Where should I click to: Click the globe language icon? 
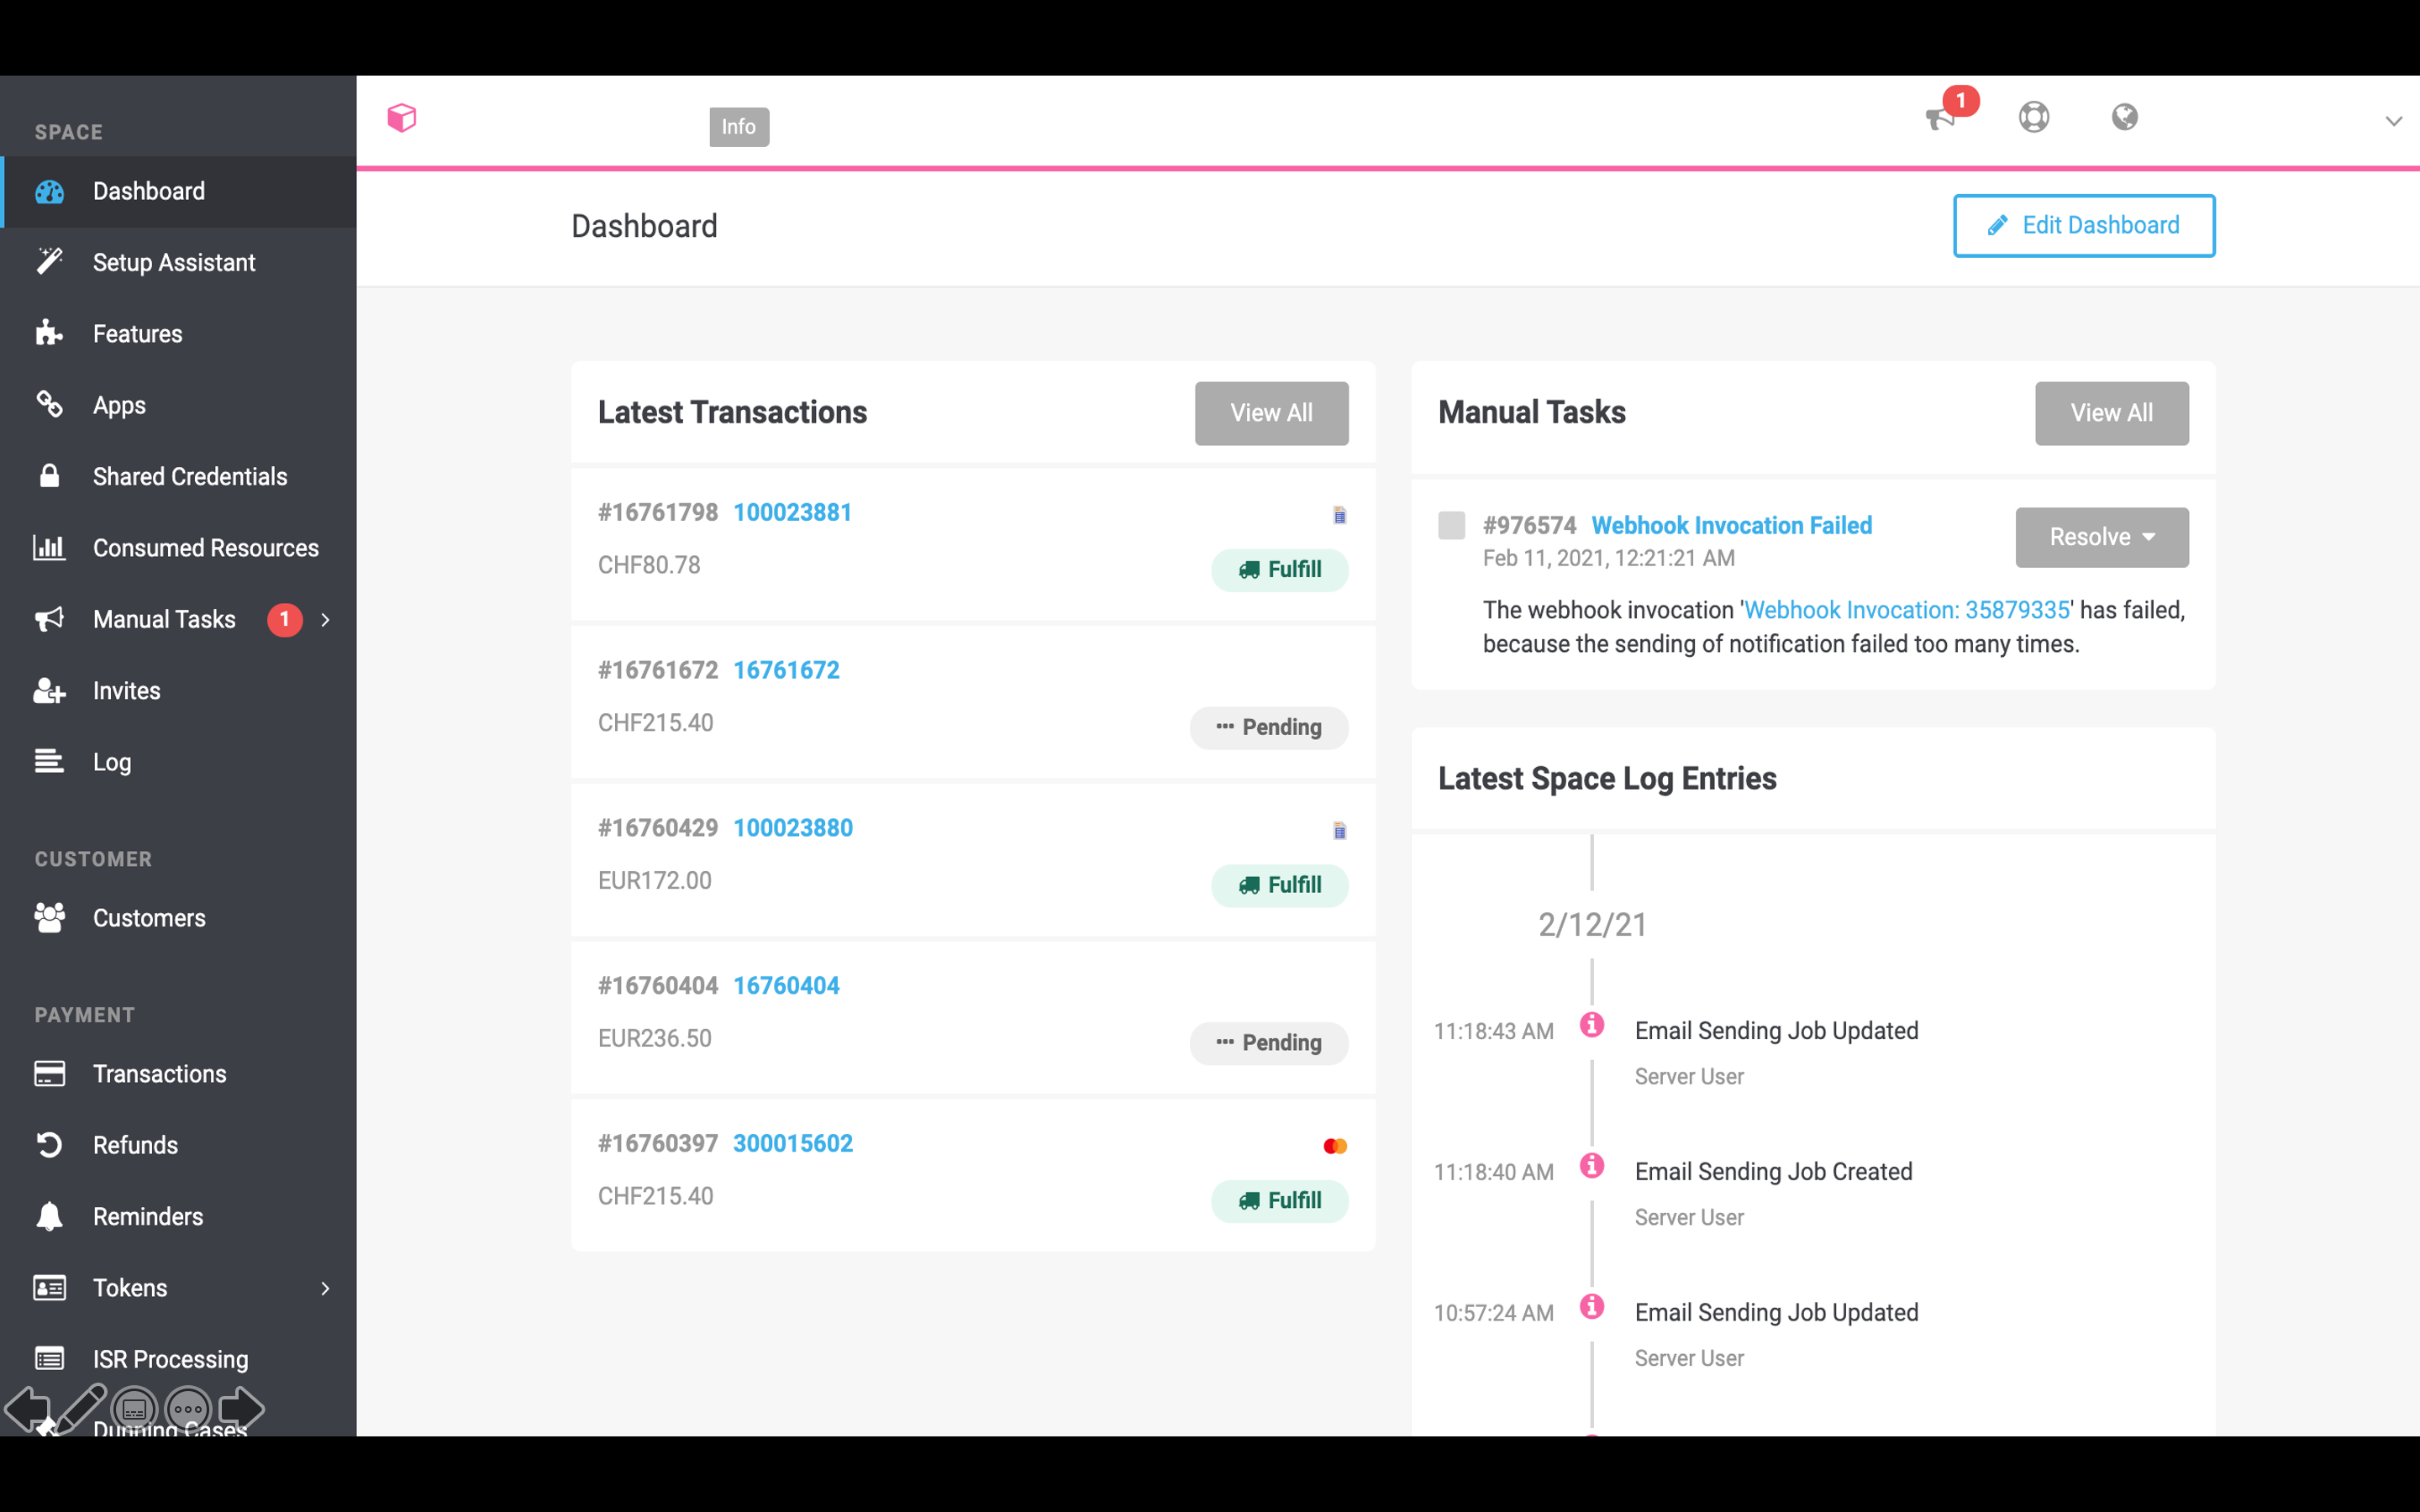(x=2124, y=118)
